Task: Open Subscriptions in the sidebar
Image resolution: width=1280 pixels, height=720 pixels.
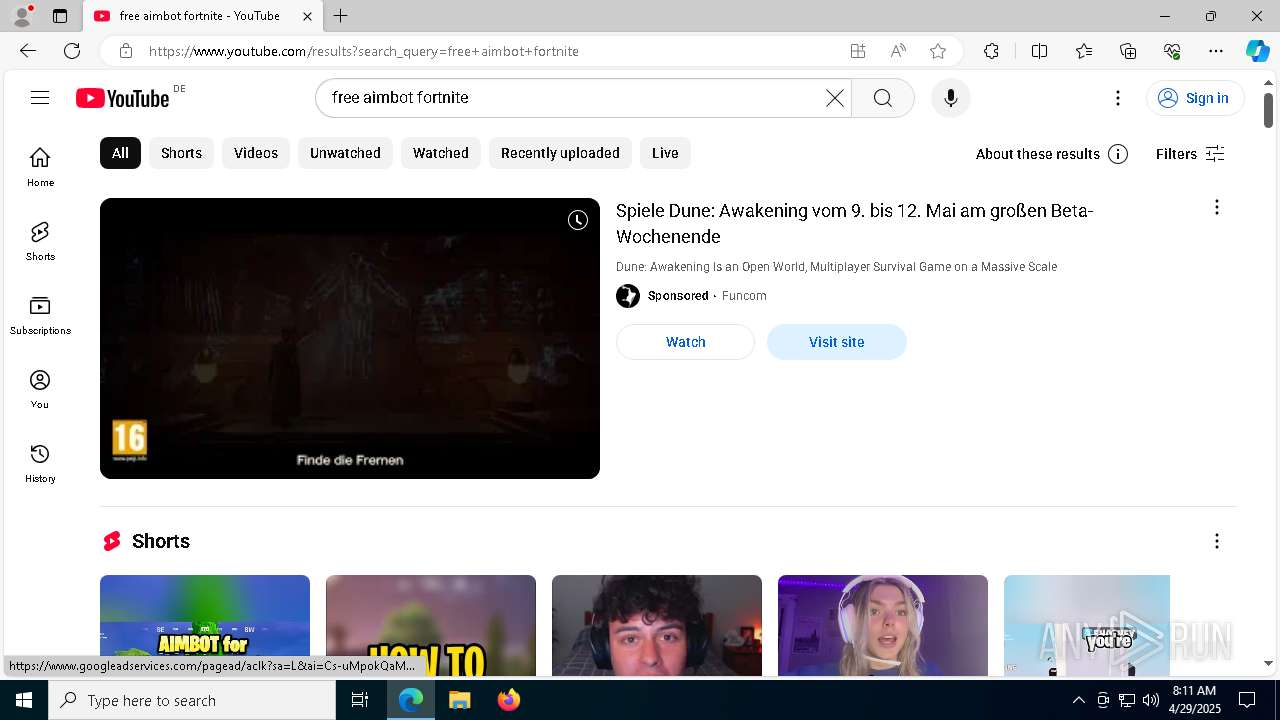Action: [x=40, y=315]
